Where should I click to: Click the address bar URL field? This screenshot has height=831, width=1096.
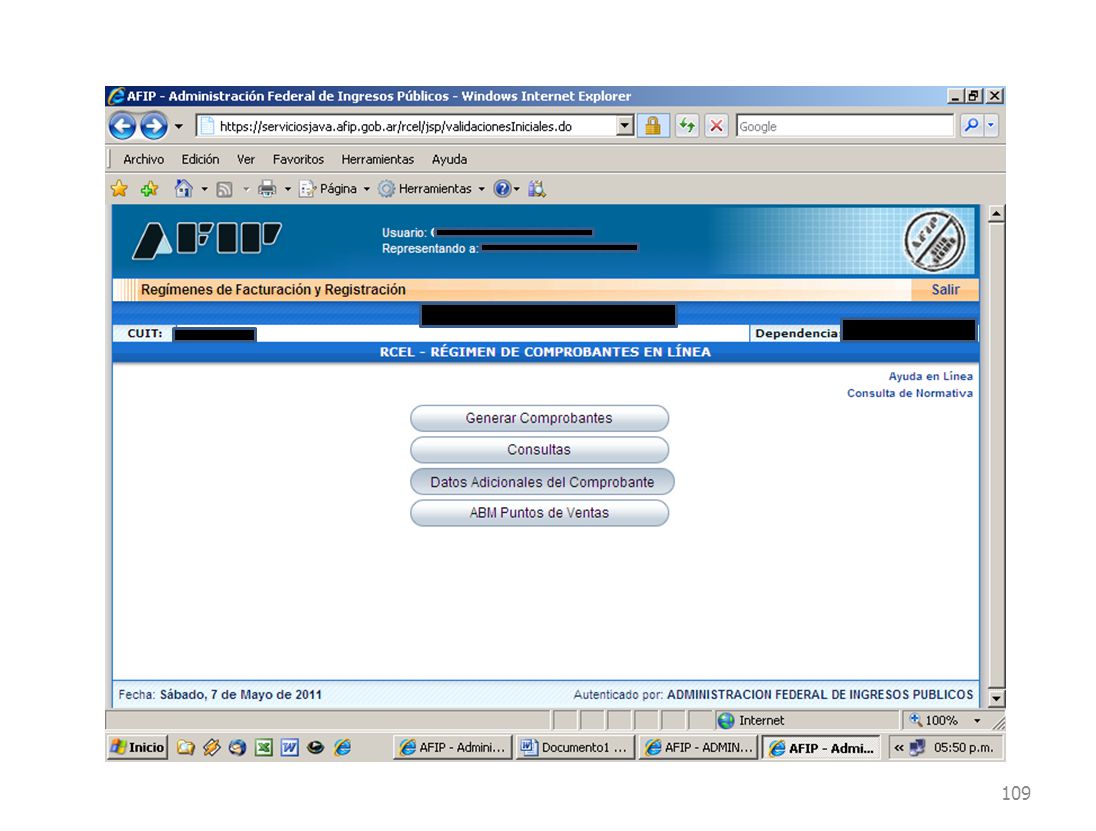pos(406,127)
